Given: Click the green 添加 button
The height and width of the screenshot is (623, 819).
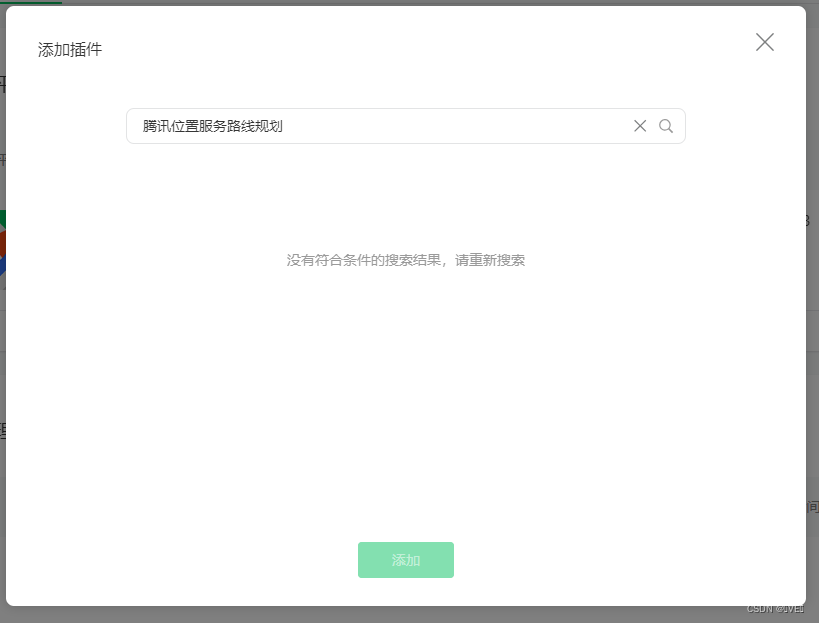Looking at the screenshot, I should pyautogui.click(x=406, y=560).
